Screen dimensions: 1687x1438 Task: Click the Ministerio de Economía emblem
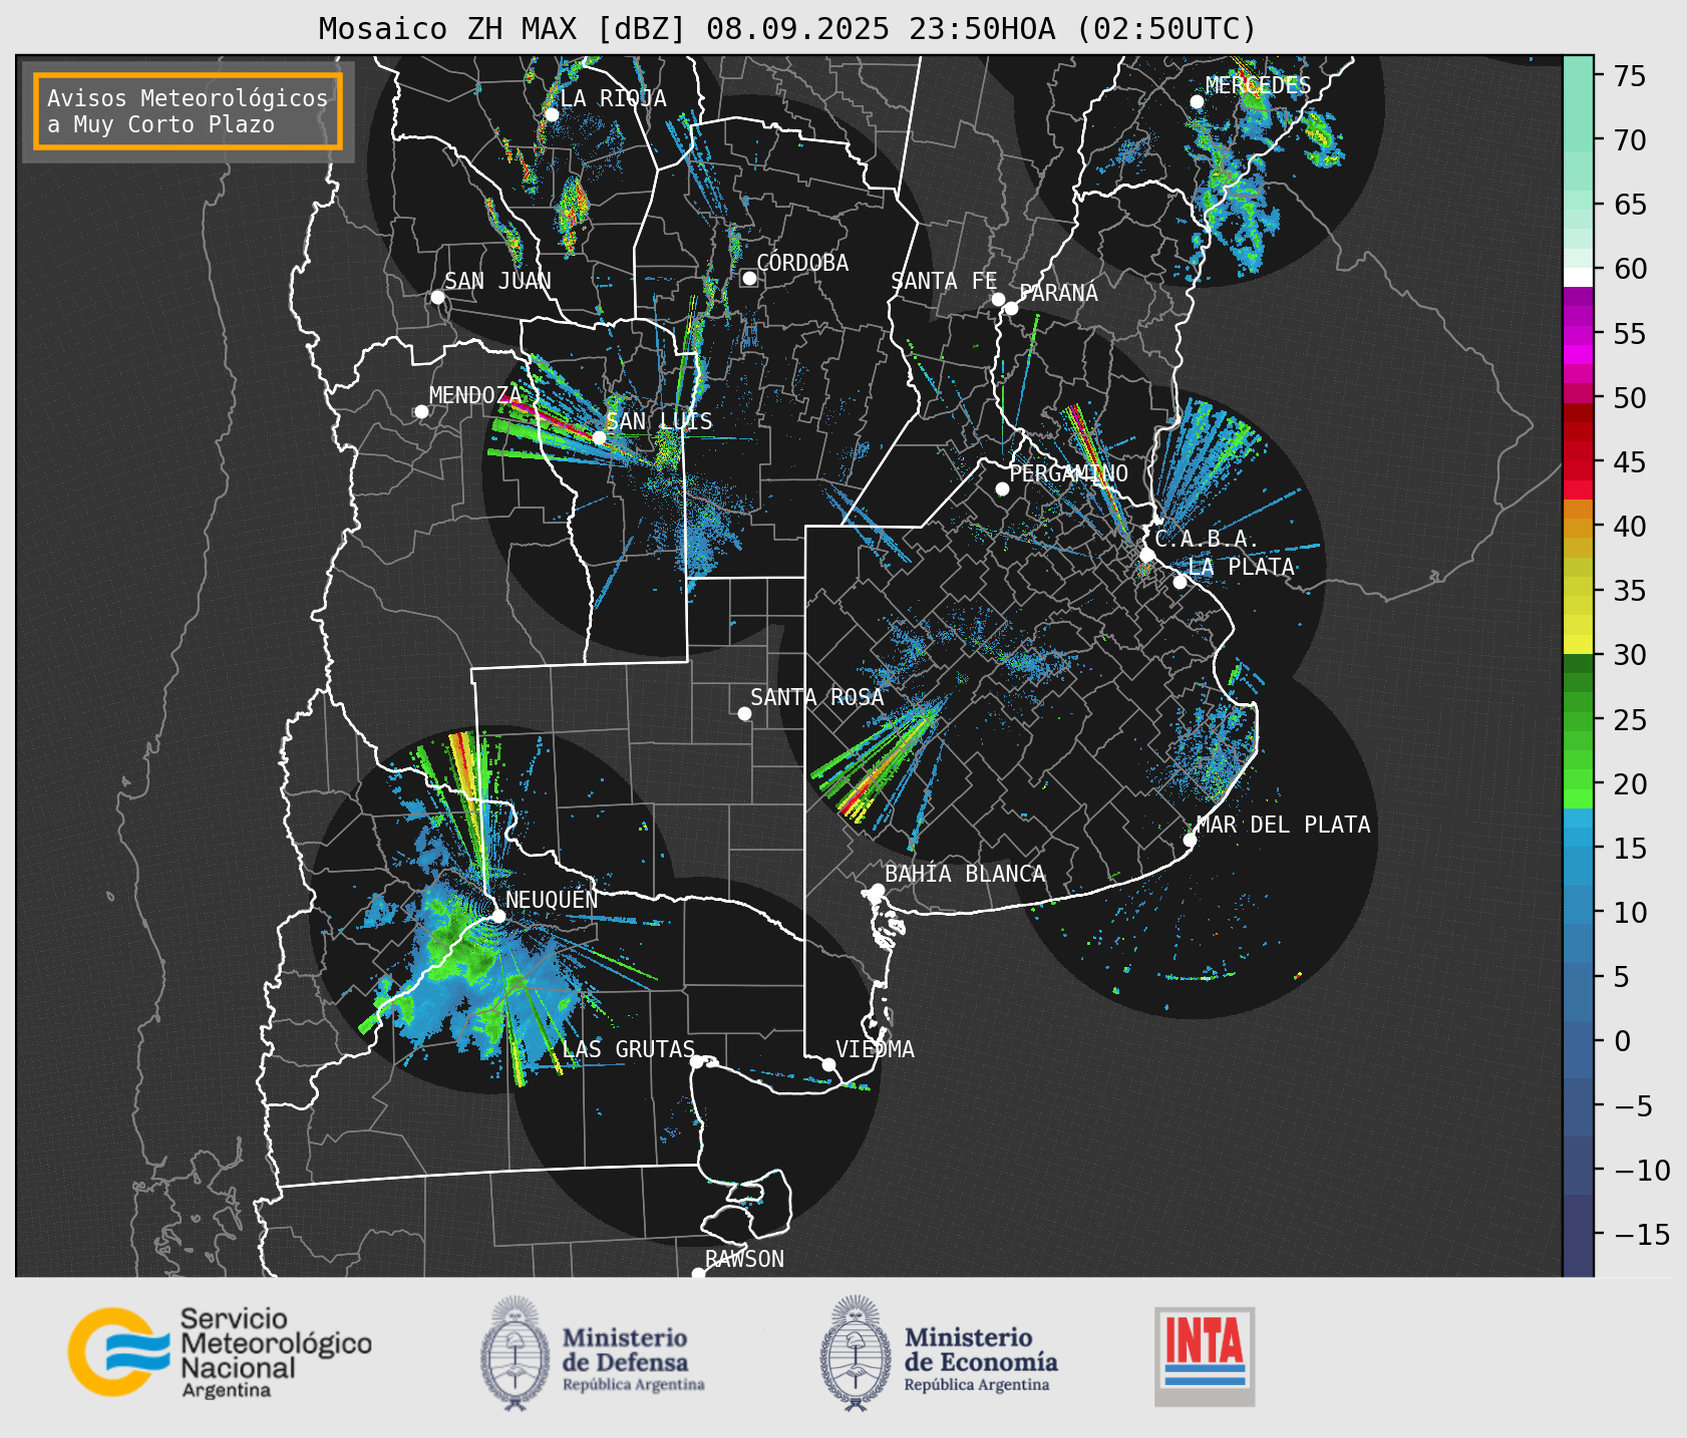click(x=855, y=1353)
